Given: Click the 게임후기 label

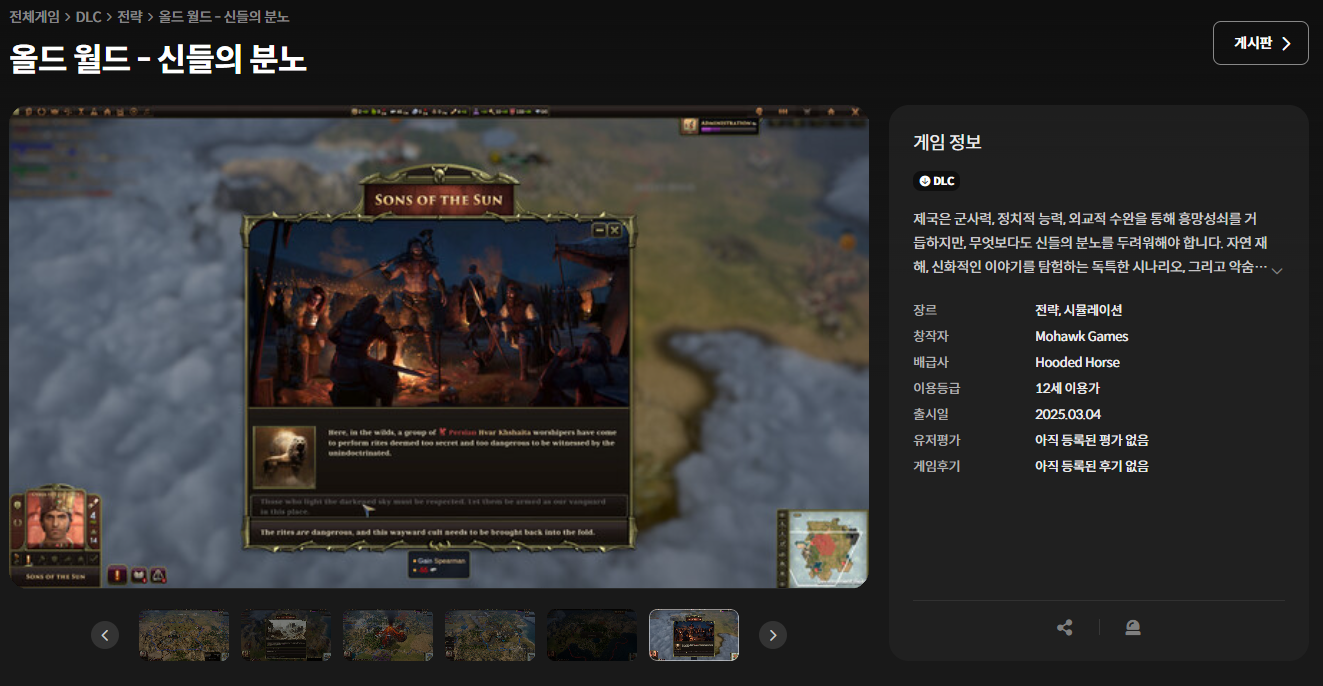Looking at the screenshot, I should click(x=937, y=466).
